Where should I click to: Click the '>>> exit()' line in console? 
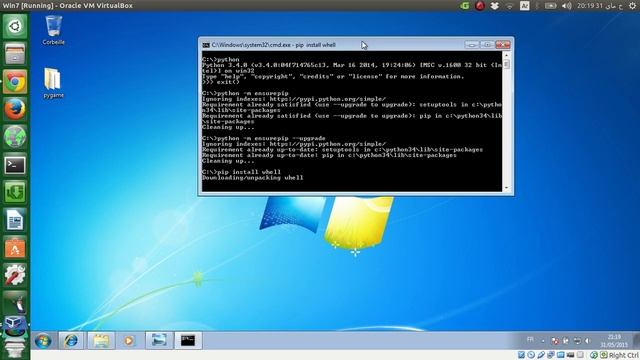221,82
